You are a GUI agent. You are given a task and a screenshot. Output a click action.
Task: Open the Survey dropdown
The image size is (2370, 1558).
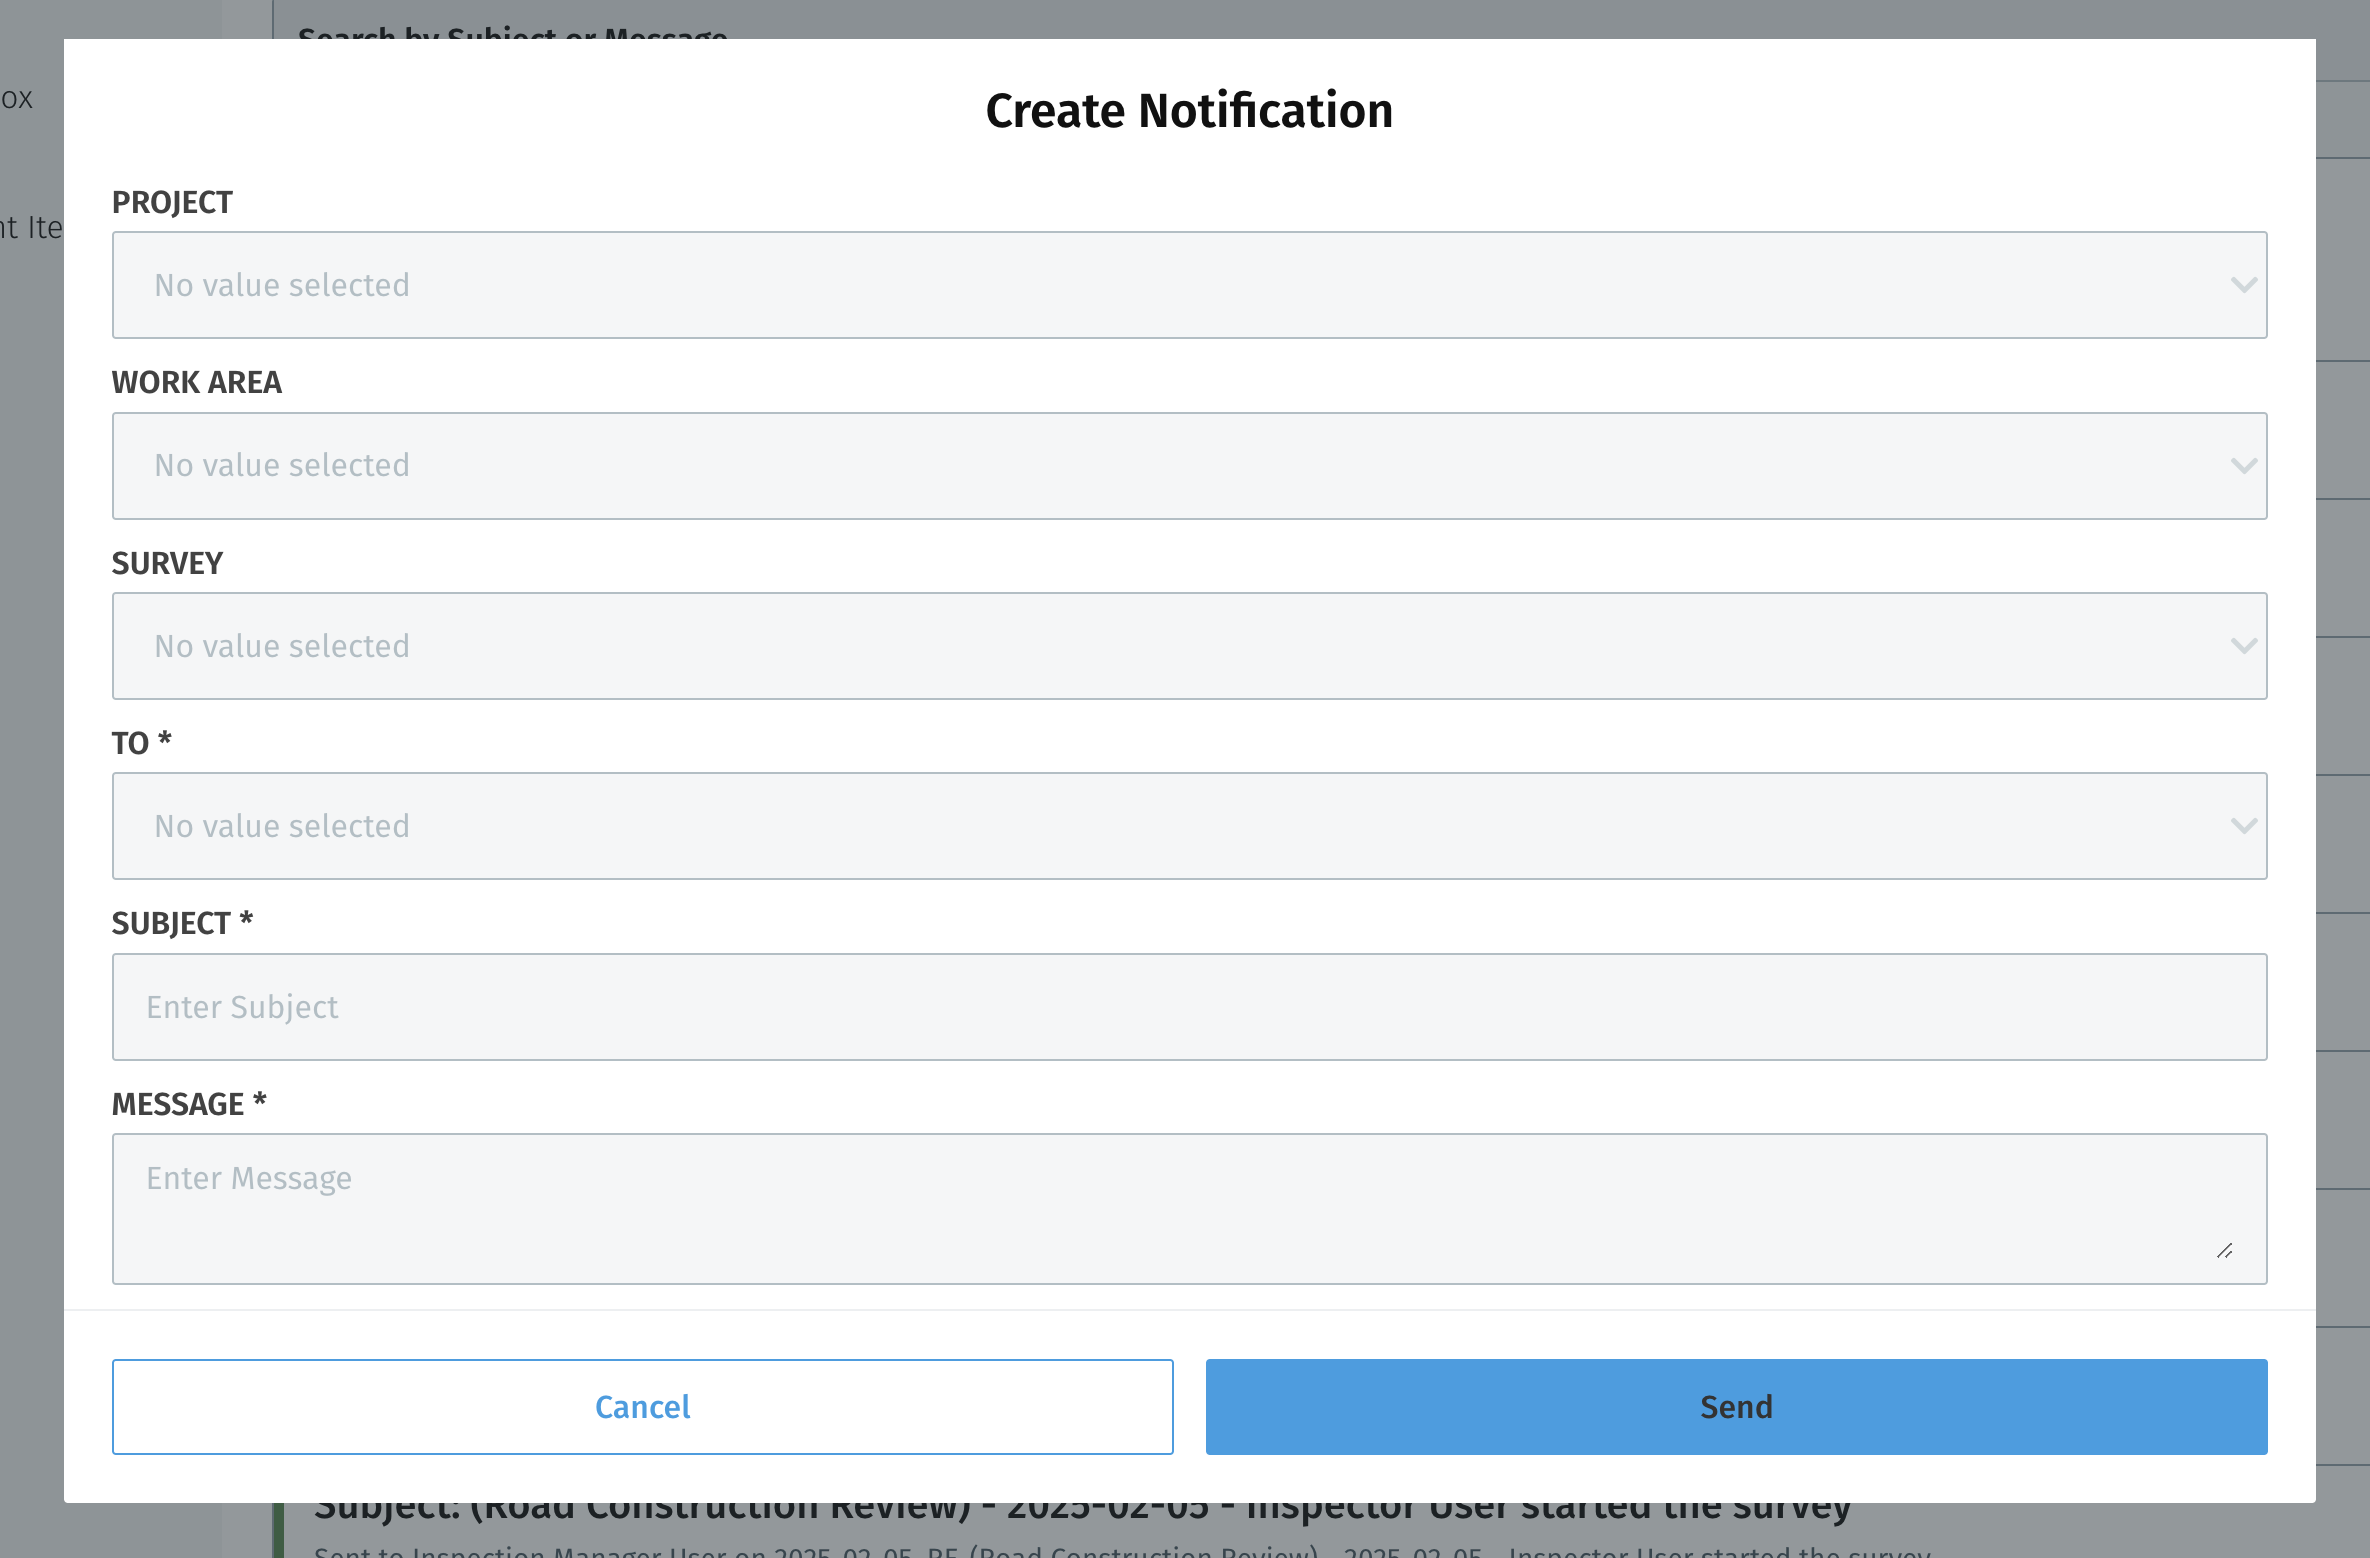pyautogui.click(x=1189, y=646)
